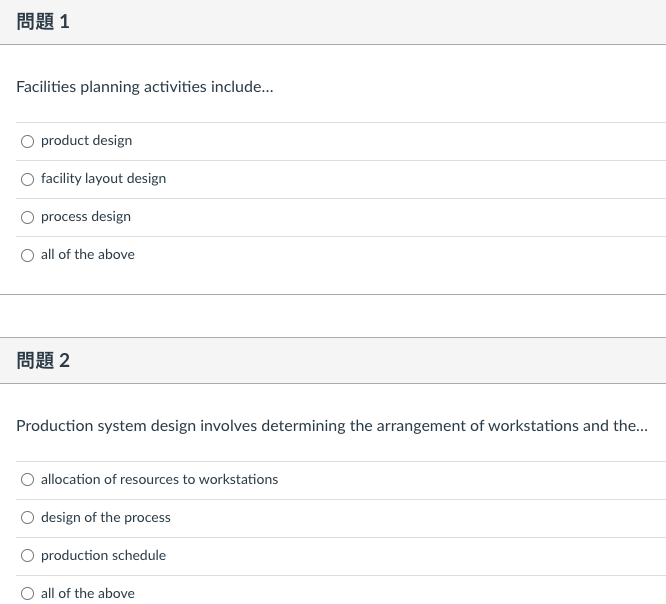Choose the 'design of the process' radio button
The image size is (666, 604).
(27, 518)
